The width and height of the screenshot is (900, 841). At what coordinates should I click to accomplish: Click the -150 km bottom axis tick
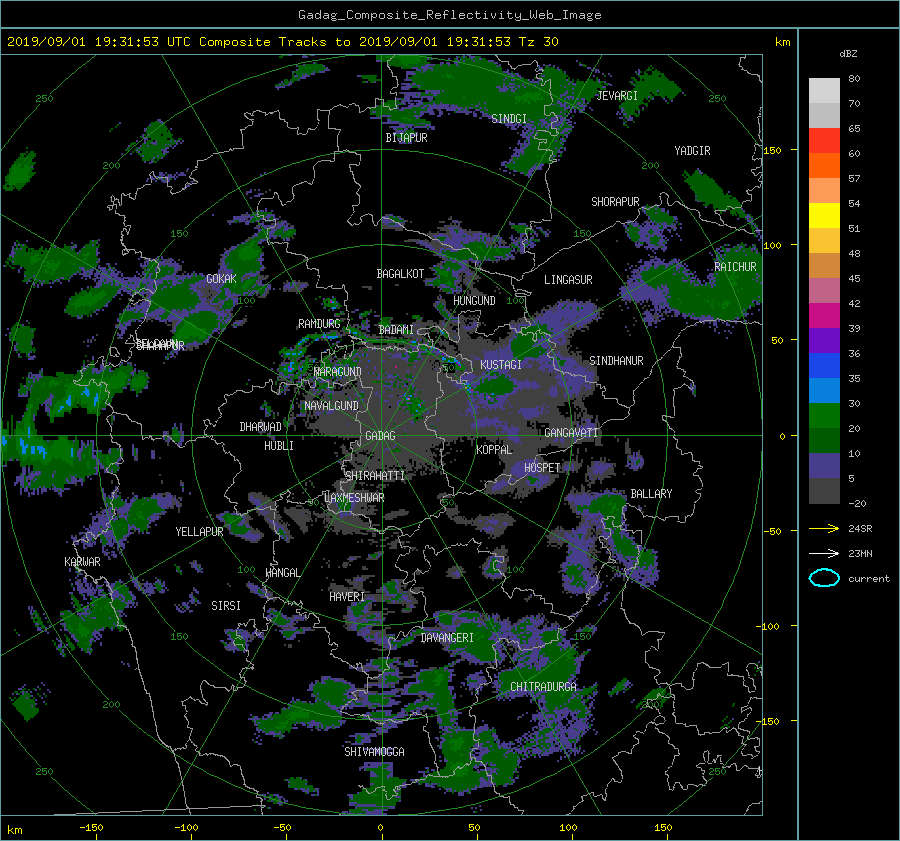91,827
